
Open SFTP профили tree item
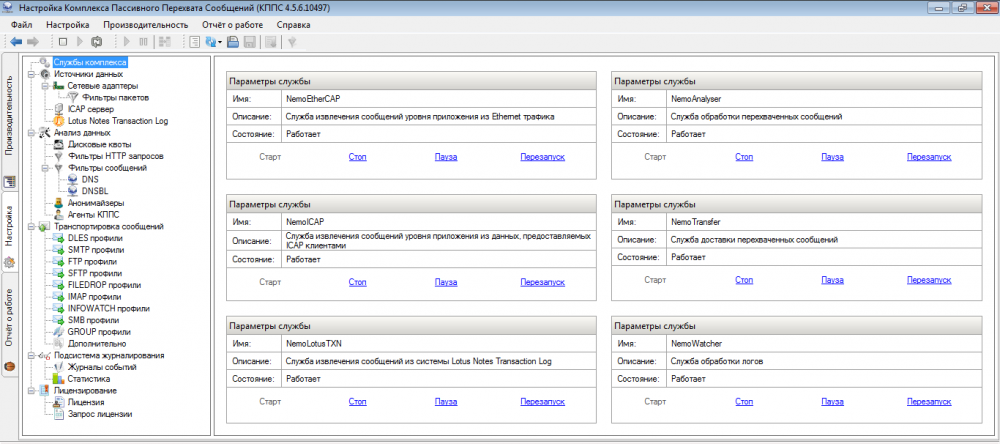coord(94,273)
